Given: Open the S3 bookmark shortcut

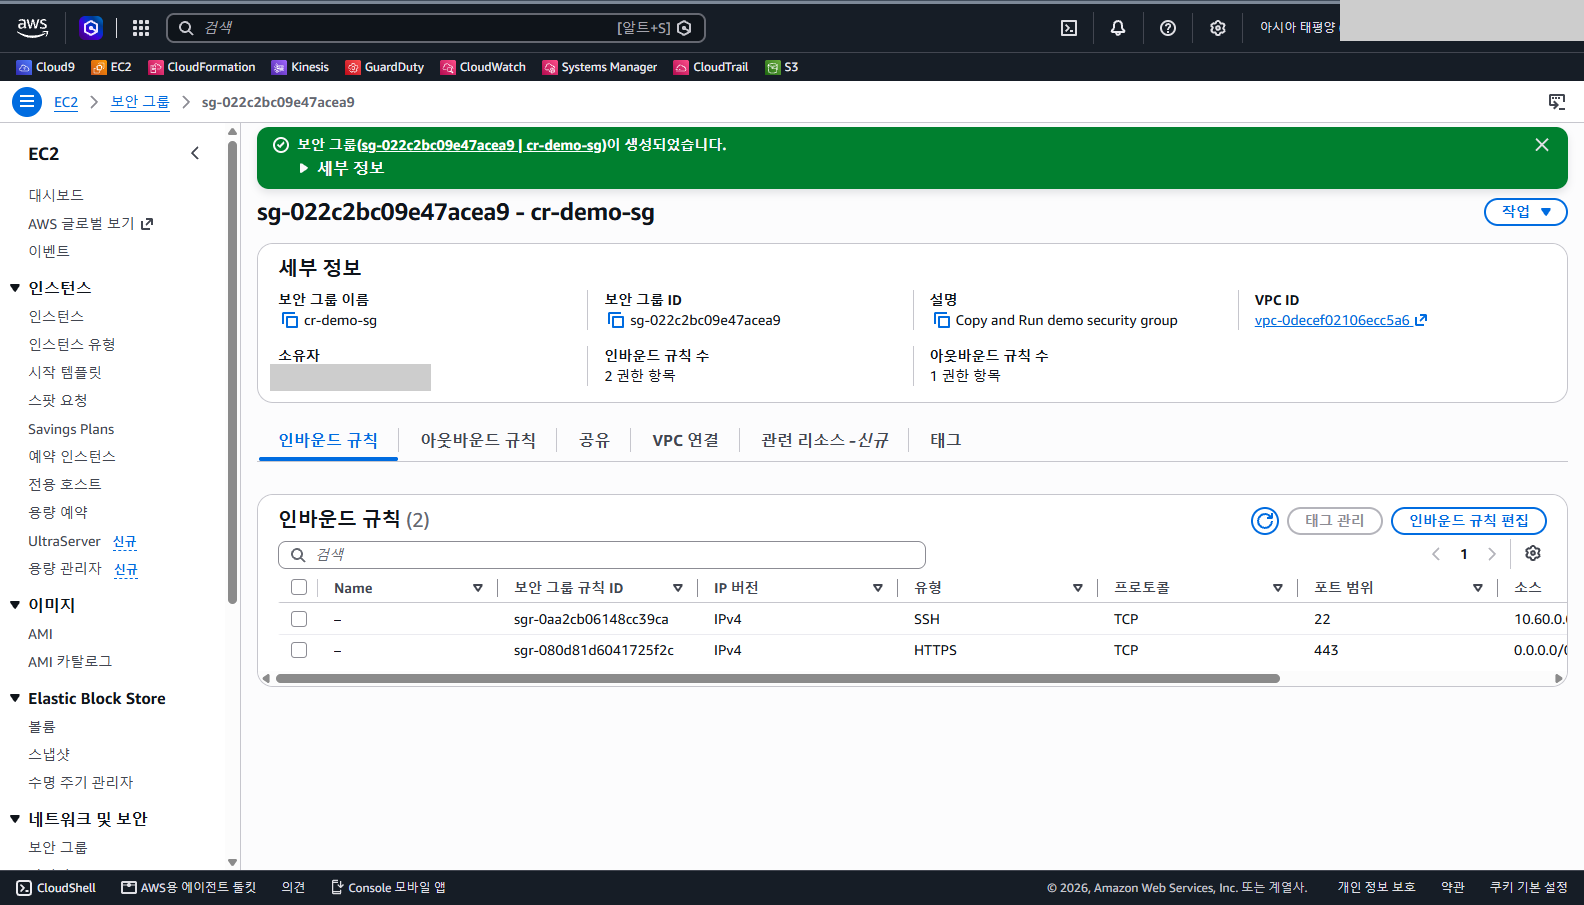Looking at the screenshot, I should point(782,67).
